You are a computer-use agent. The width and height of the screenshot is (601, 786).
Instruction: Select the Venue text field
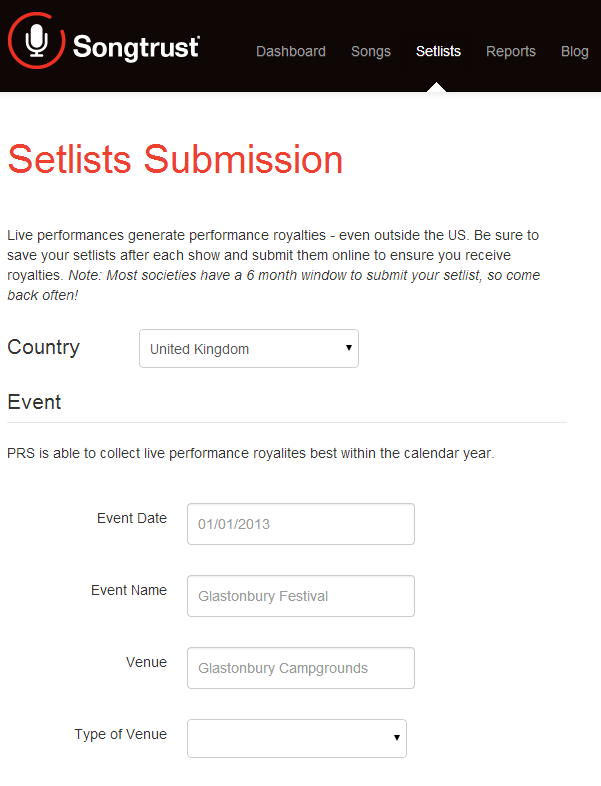[x=301, y=668]
